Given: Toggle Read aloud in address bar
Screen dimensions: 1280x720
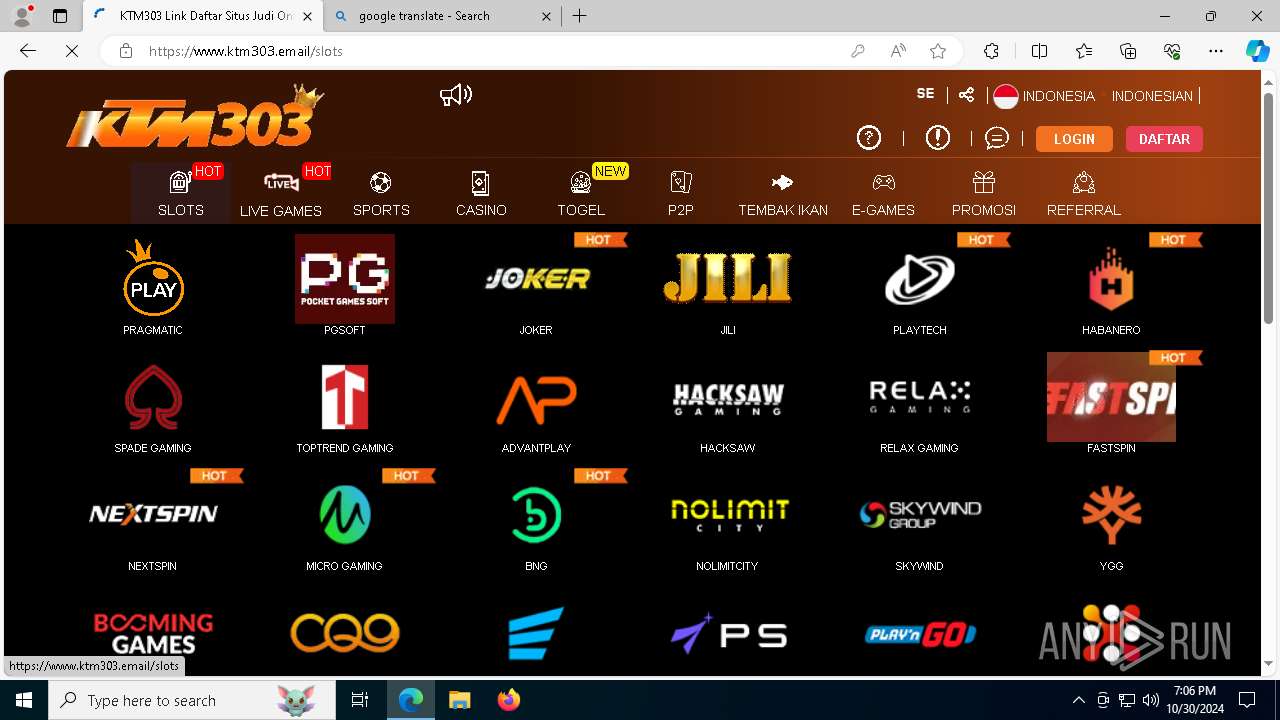Looking at the screenshot, I should coord(898,51).
